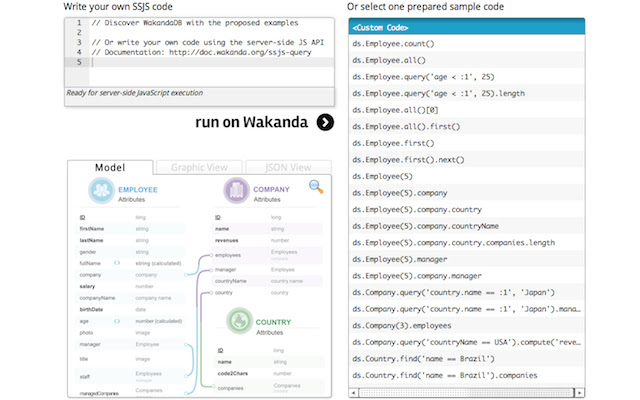Select Brazil .companies sample code
This screenshot has height=400, width=640.
(x=467, y=376)
